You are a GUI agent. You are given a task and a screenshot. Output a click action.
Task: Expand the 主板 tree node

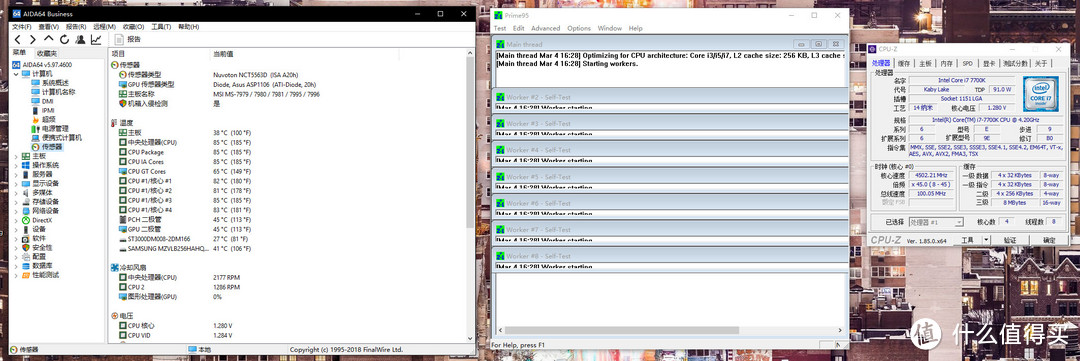pyautogui.click(x=17, y=156)
